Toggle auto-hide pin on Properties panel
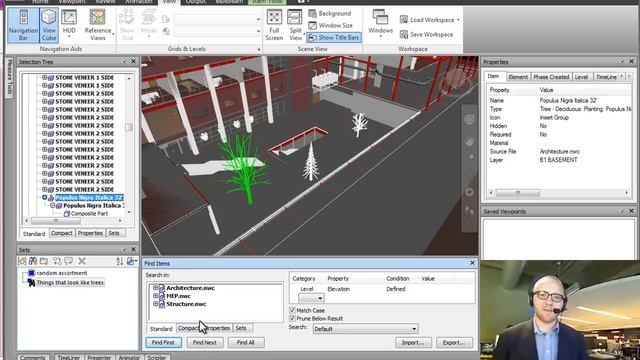 coord(622,62)
